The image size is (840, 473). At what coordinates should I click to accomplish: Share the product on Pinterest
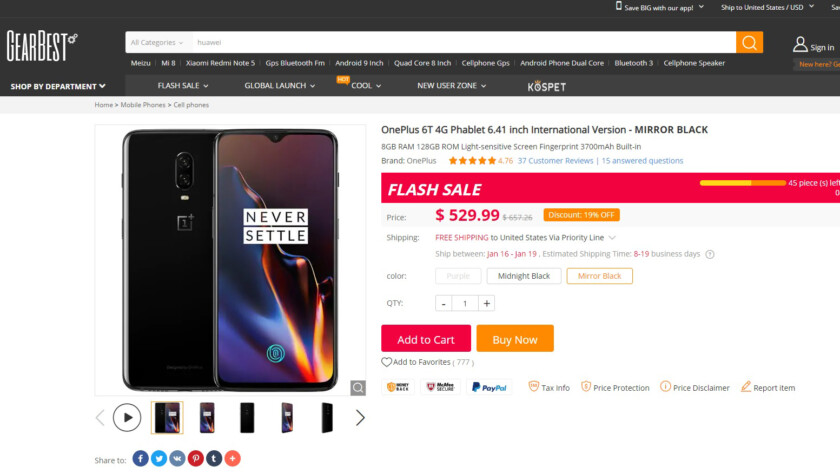click(x=196, y=459)
